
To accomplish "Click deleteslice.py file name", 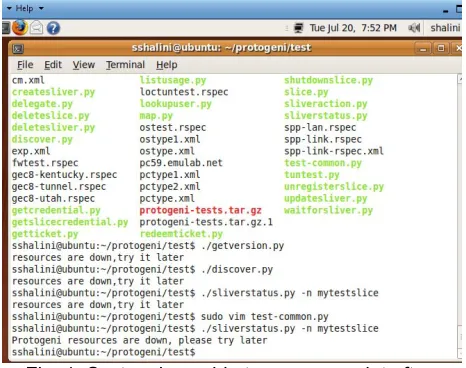I will (x=51, y=116).
